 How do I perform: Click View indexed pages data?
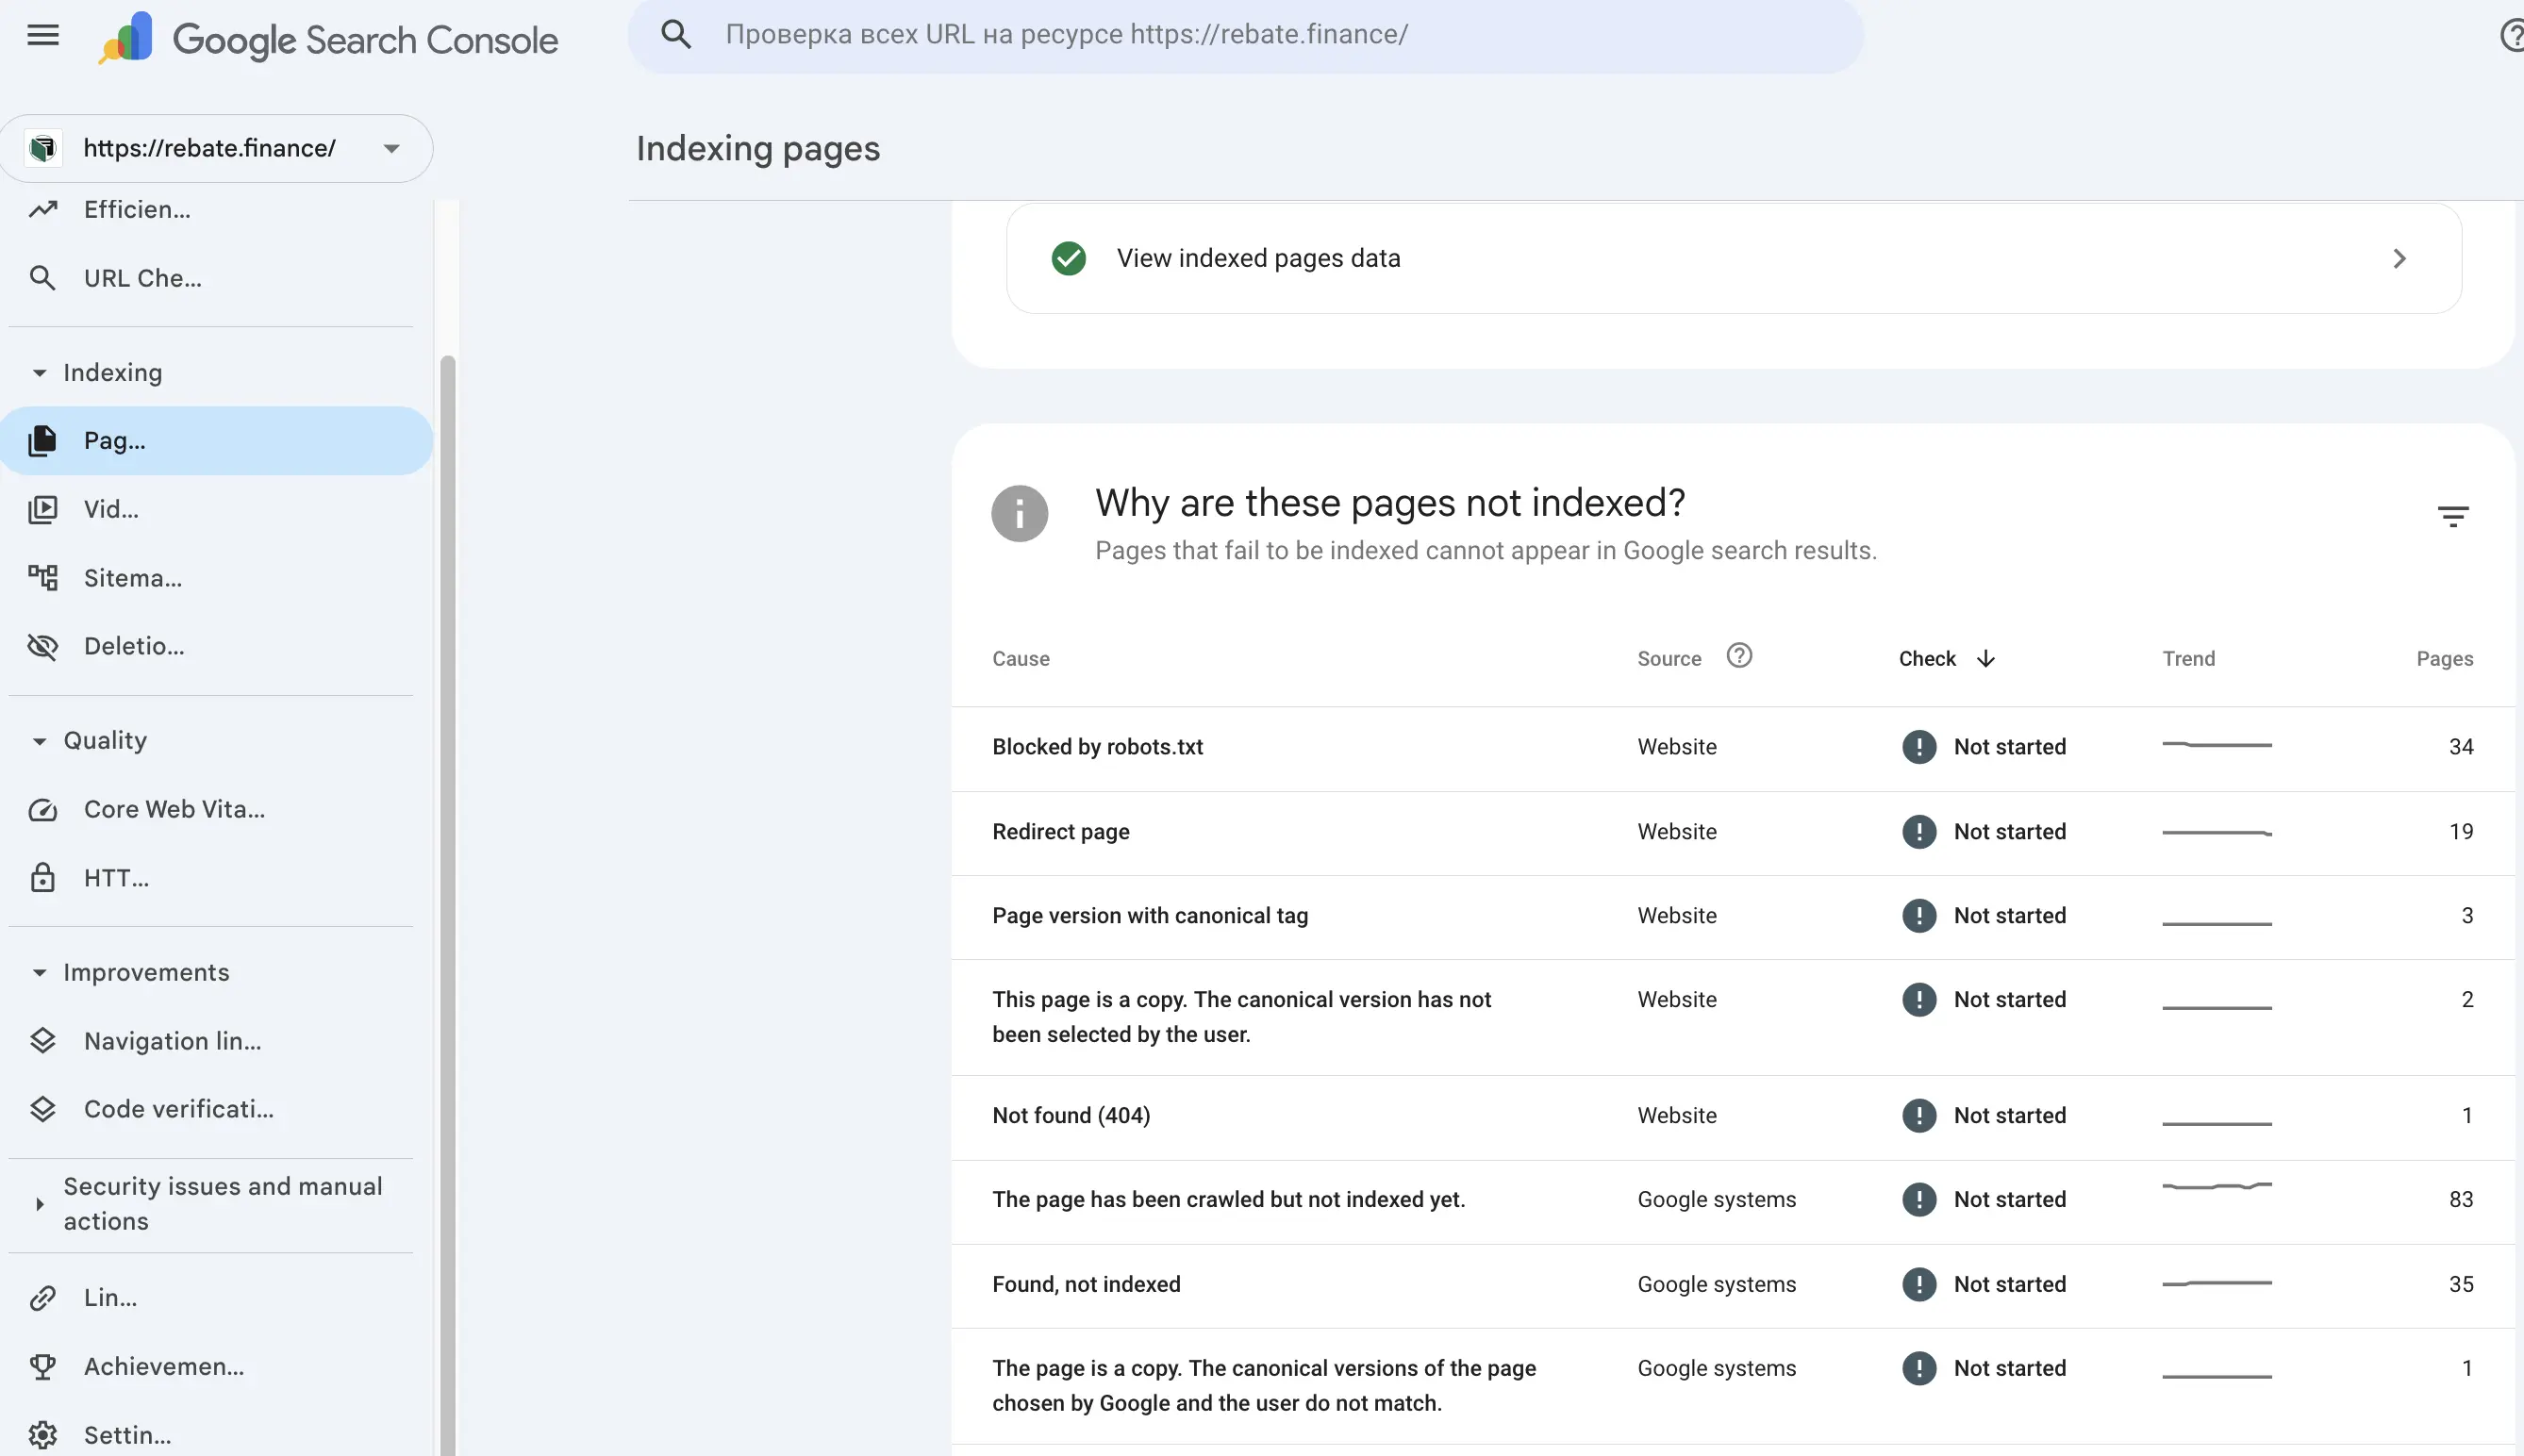1258,258
